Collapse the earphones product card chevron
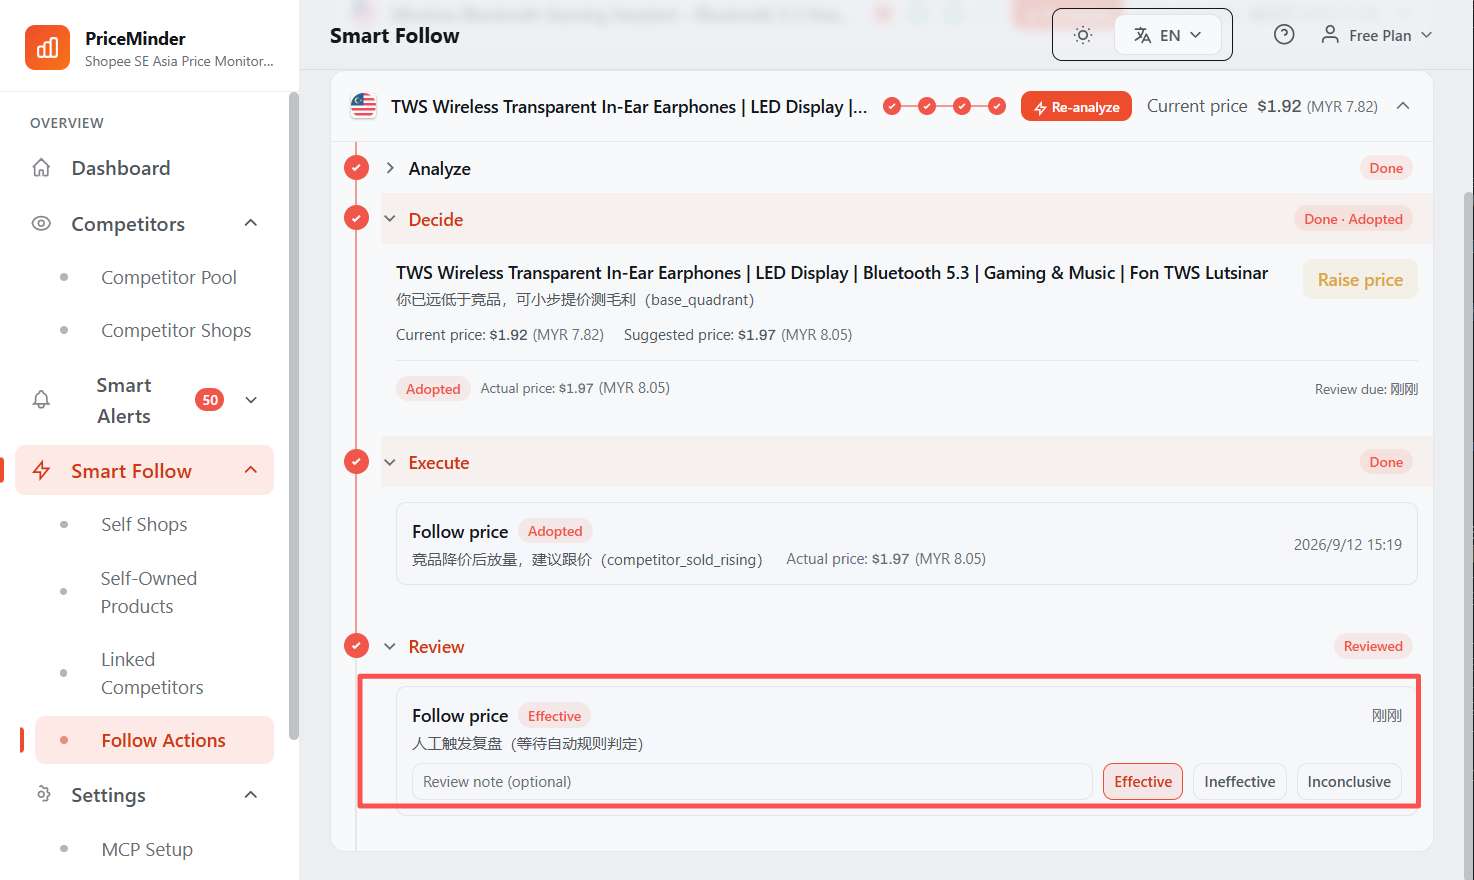Screen dimensions: 1474x880 click(x=1403, y=106)
